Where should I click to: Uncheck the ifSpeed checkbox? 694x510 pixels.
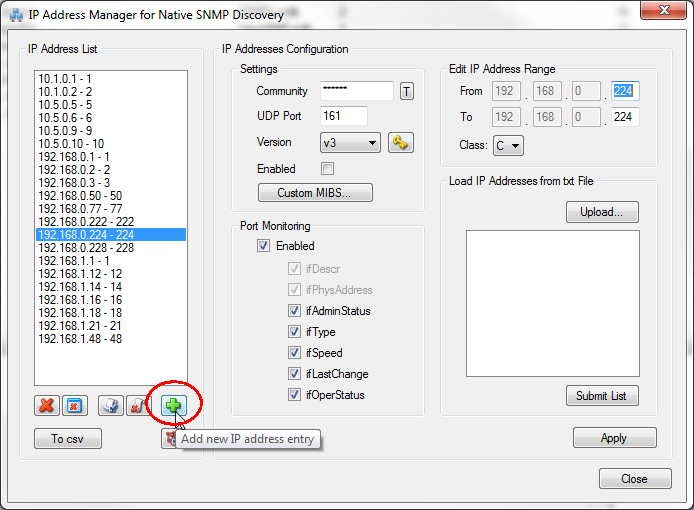pyautogui.click(x=294, y=353)
